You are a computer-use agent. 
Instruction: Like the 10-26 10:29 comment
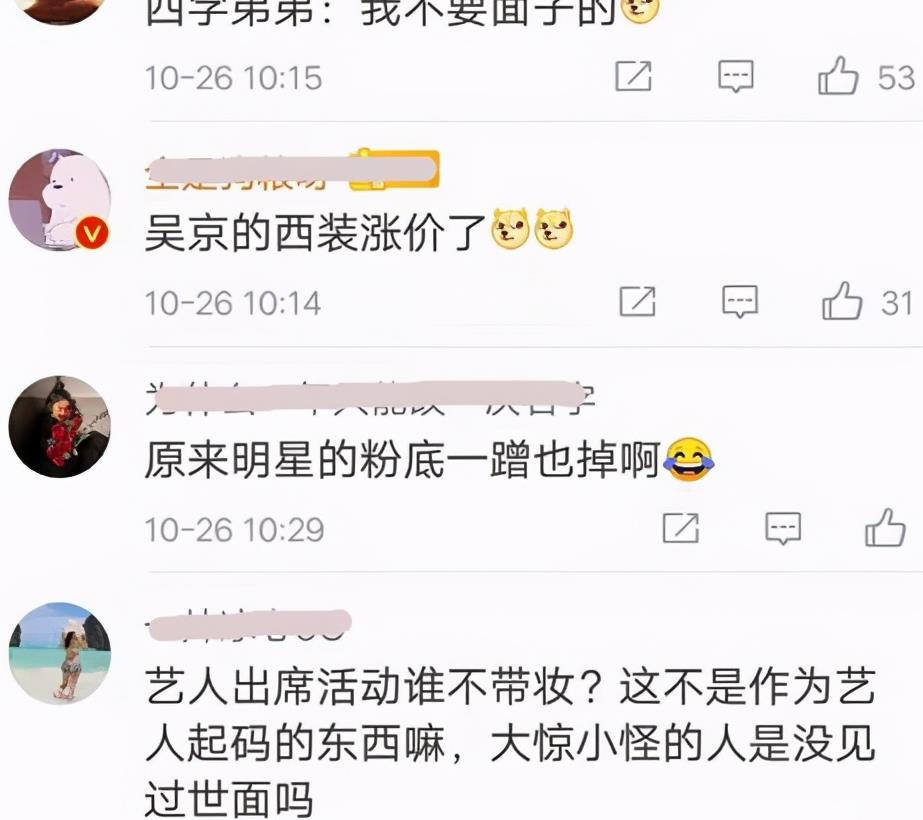(x=885, y=527)
